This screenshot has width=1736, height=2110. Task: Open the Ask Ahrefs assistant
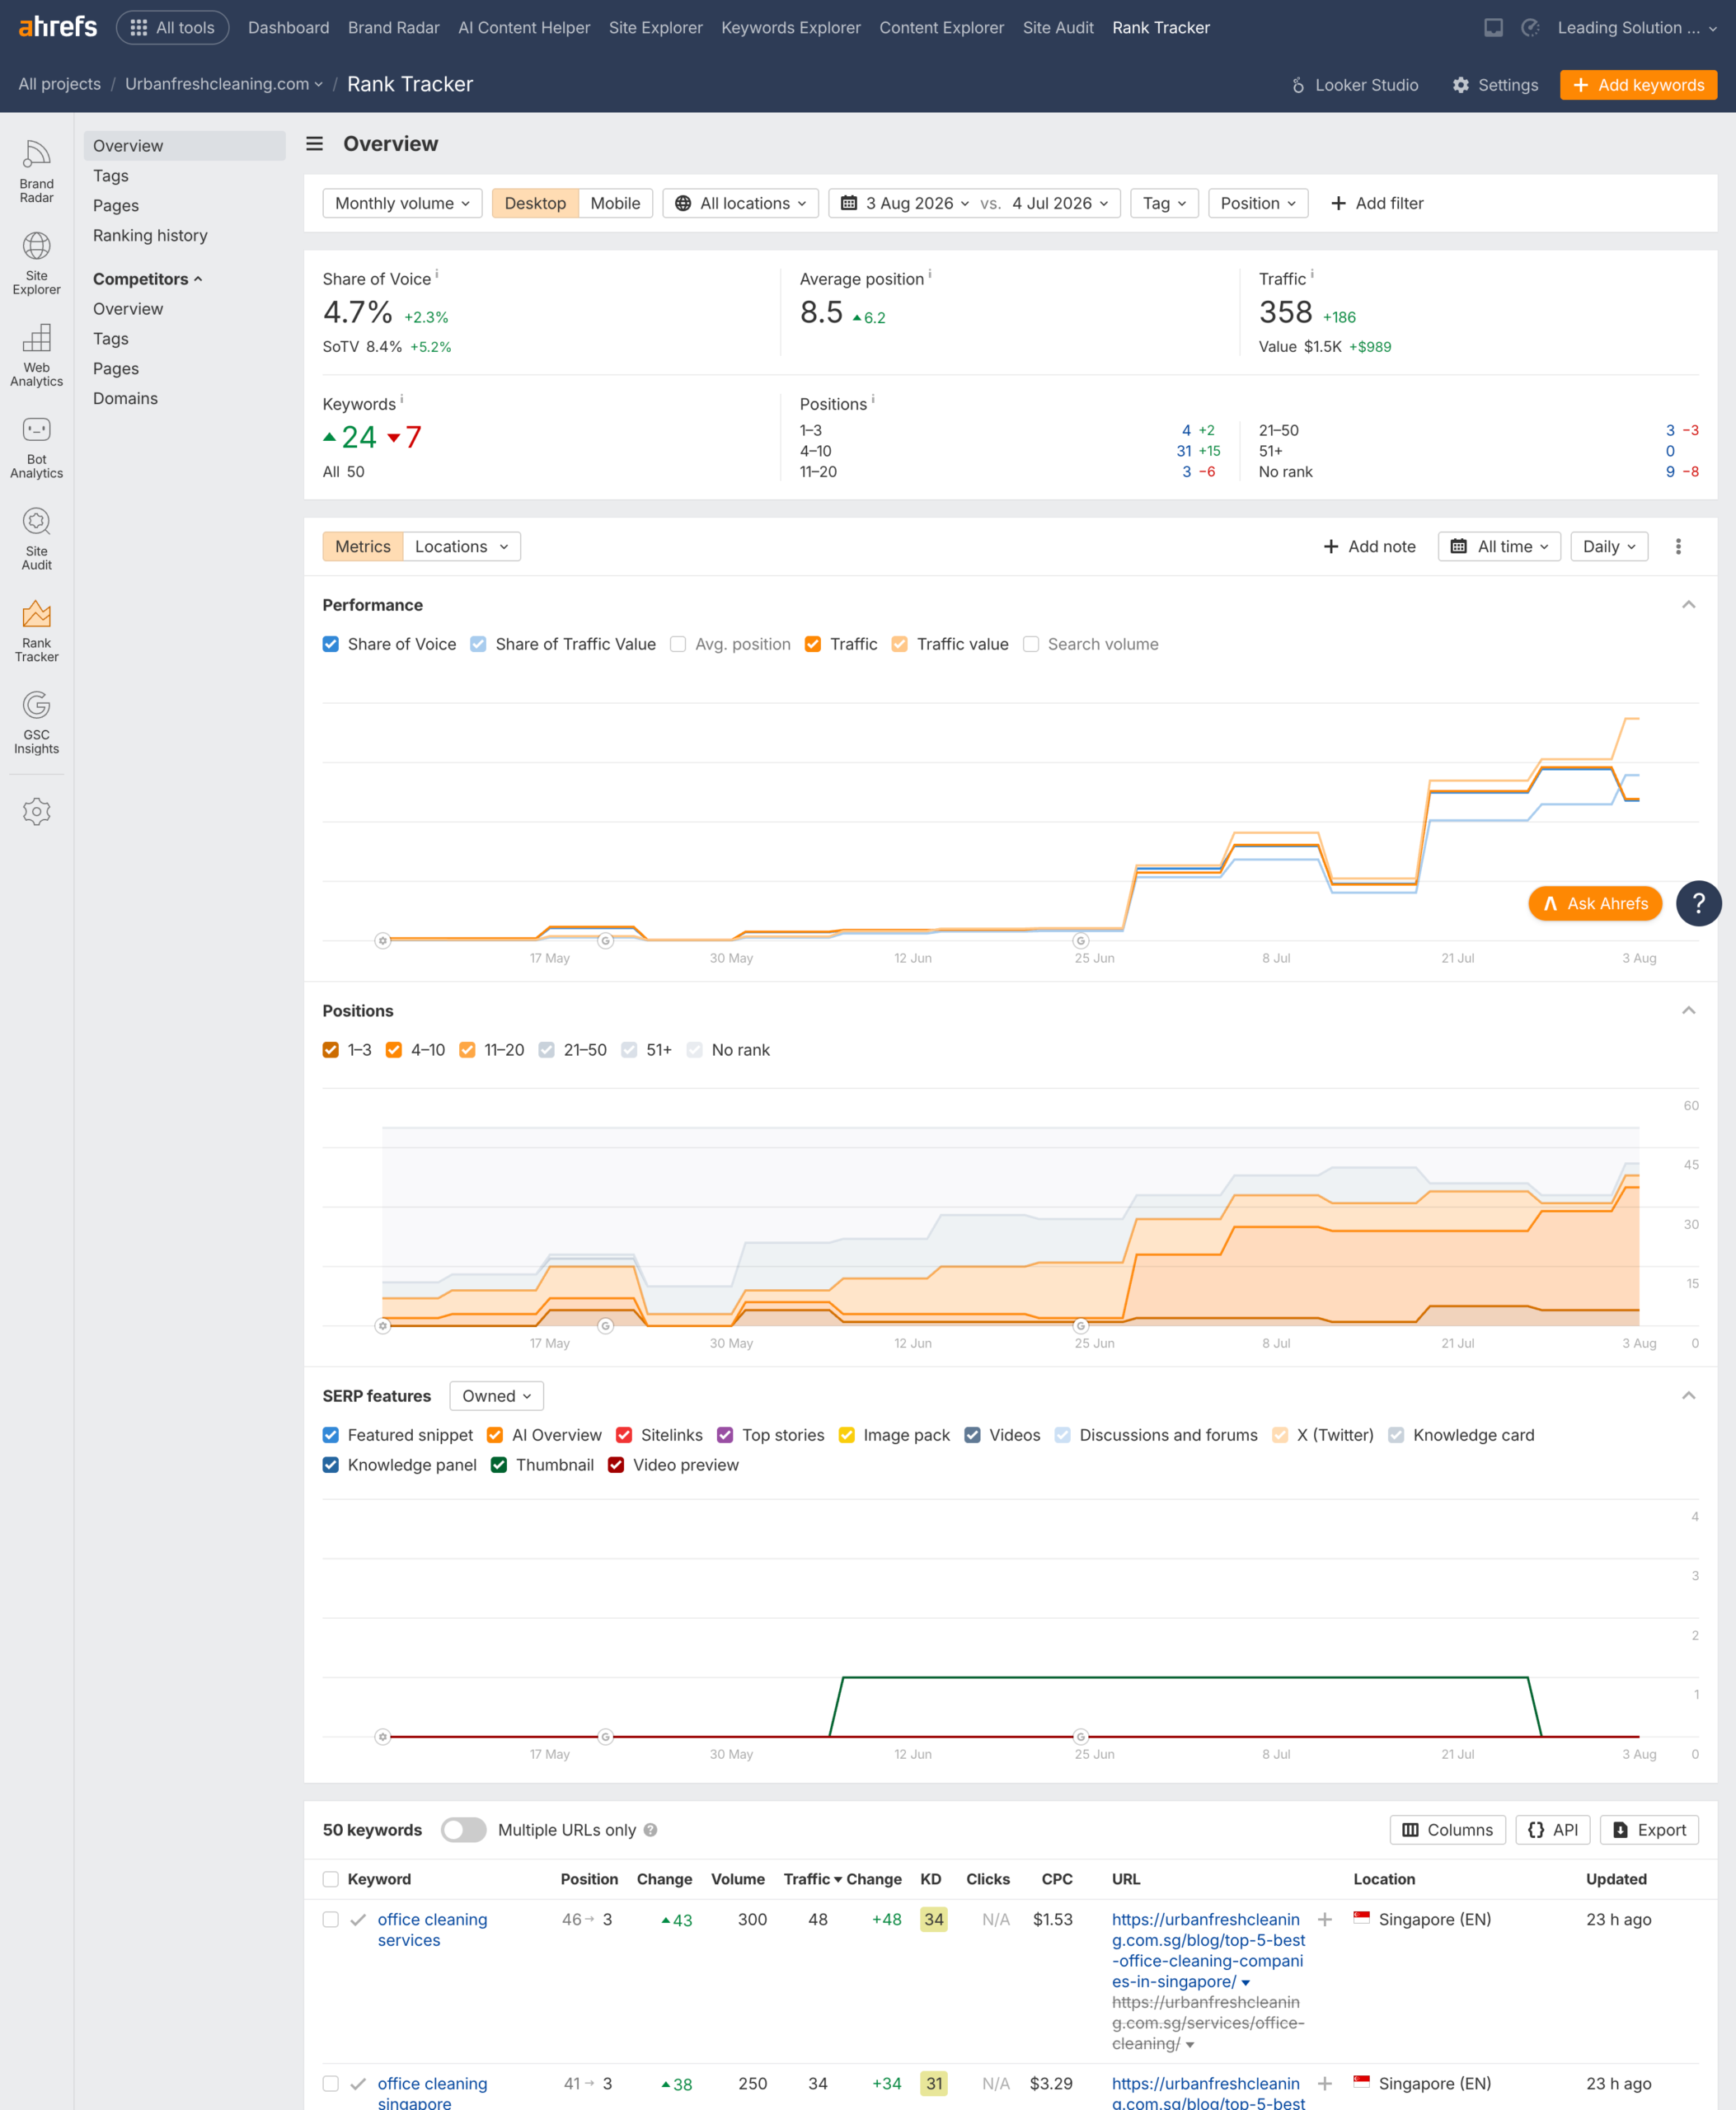[1595, 903]
